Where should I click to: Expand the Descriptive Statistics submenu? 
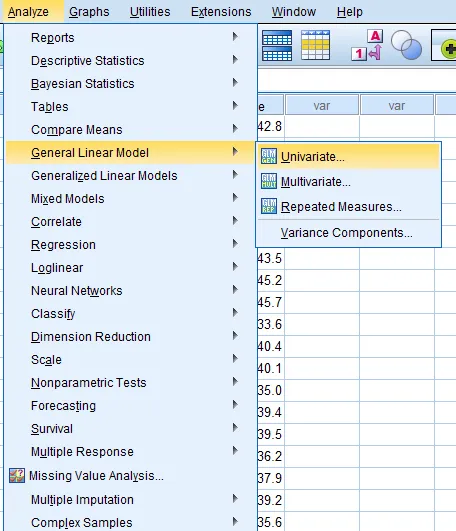[x=235, y=60]
